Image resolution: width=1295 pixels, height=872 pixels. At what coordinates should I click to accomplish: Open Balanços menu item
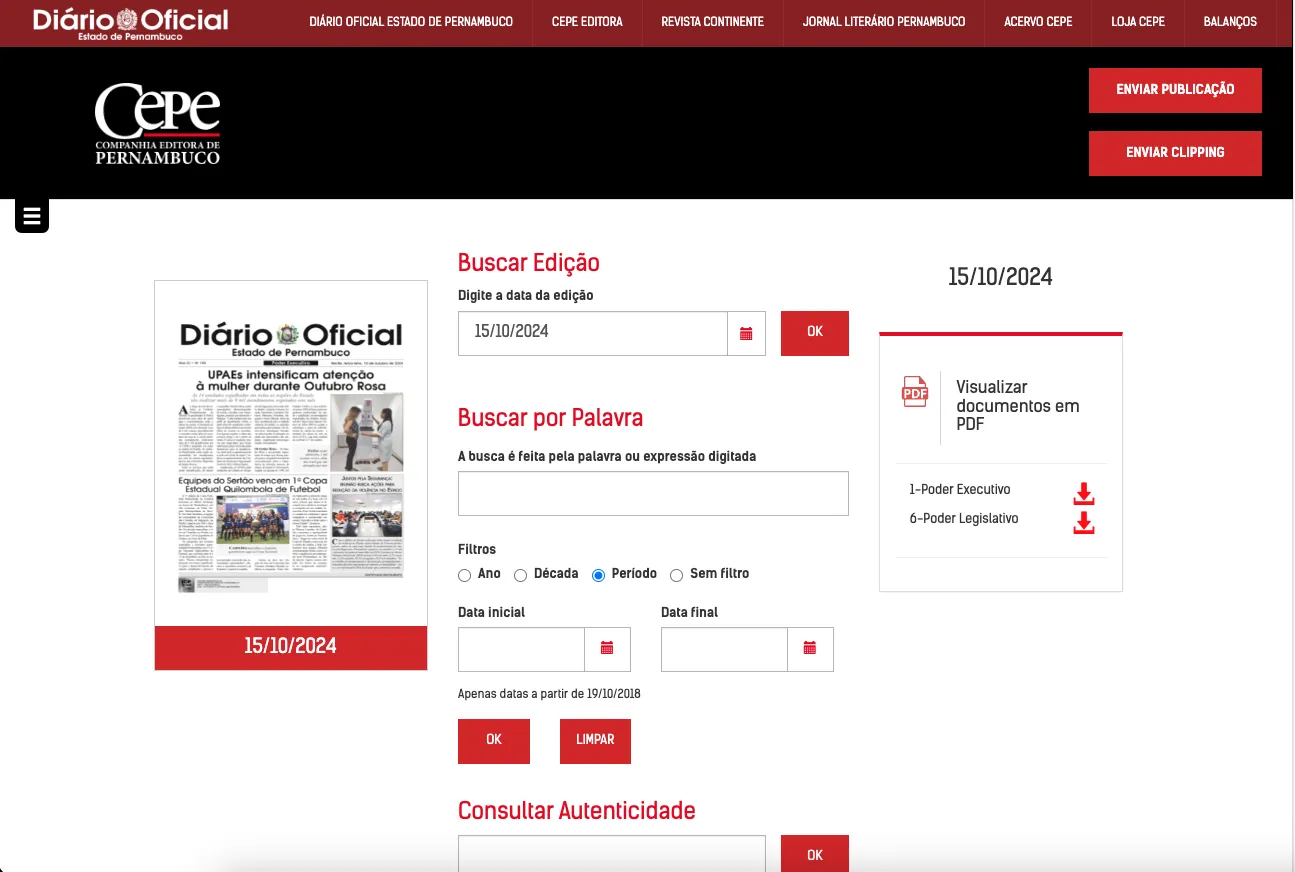(x=1230, y=22)
